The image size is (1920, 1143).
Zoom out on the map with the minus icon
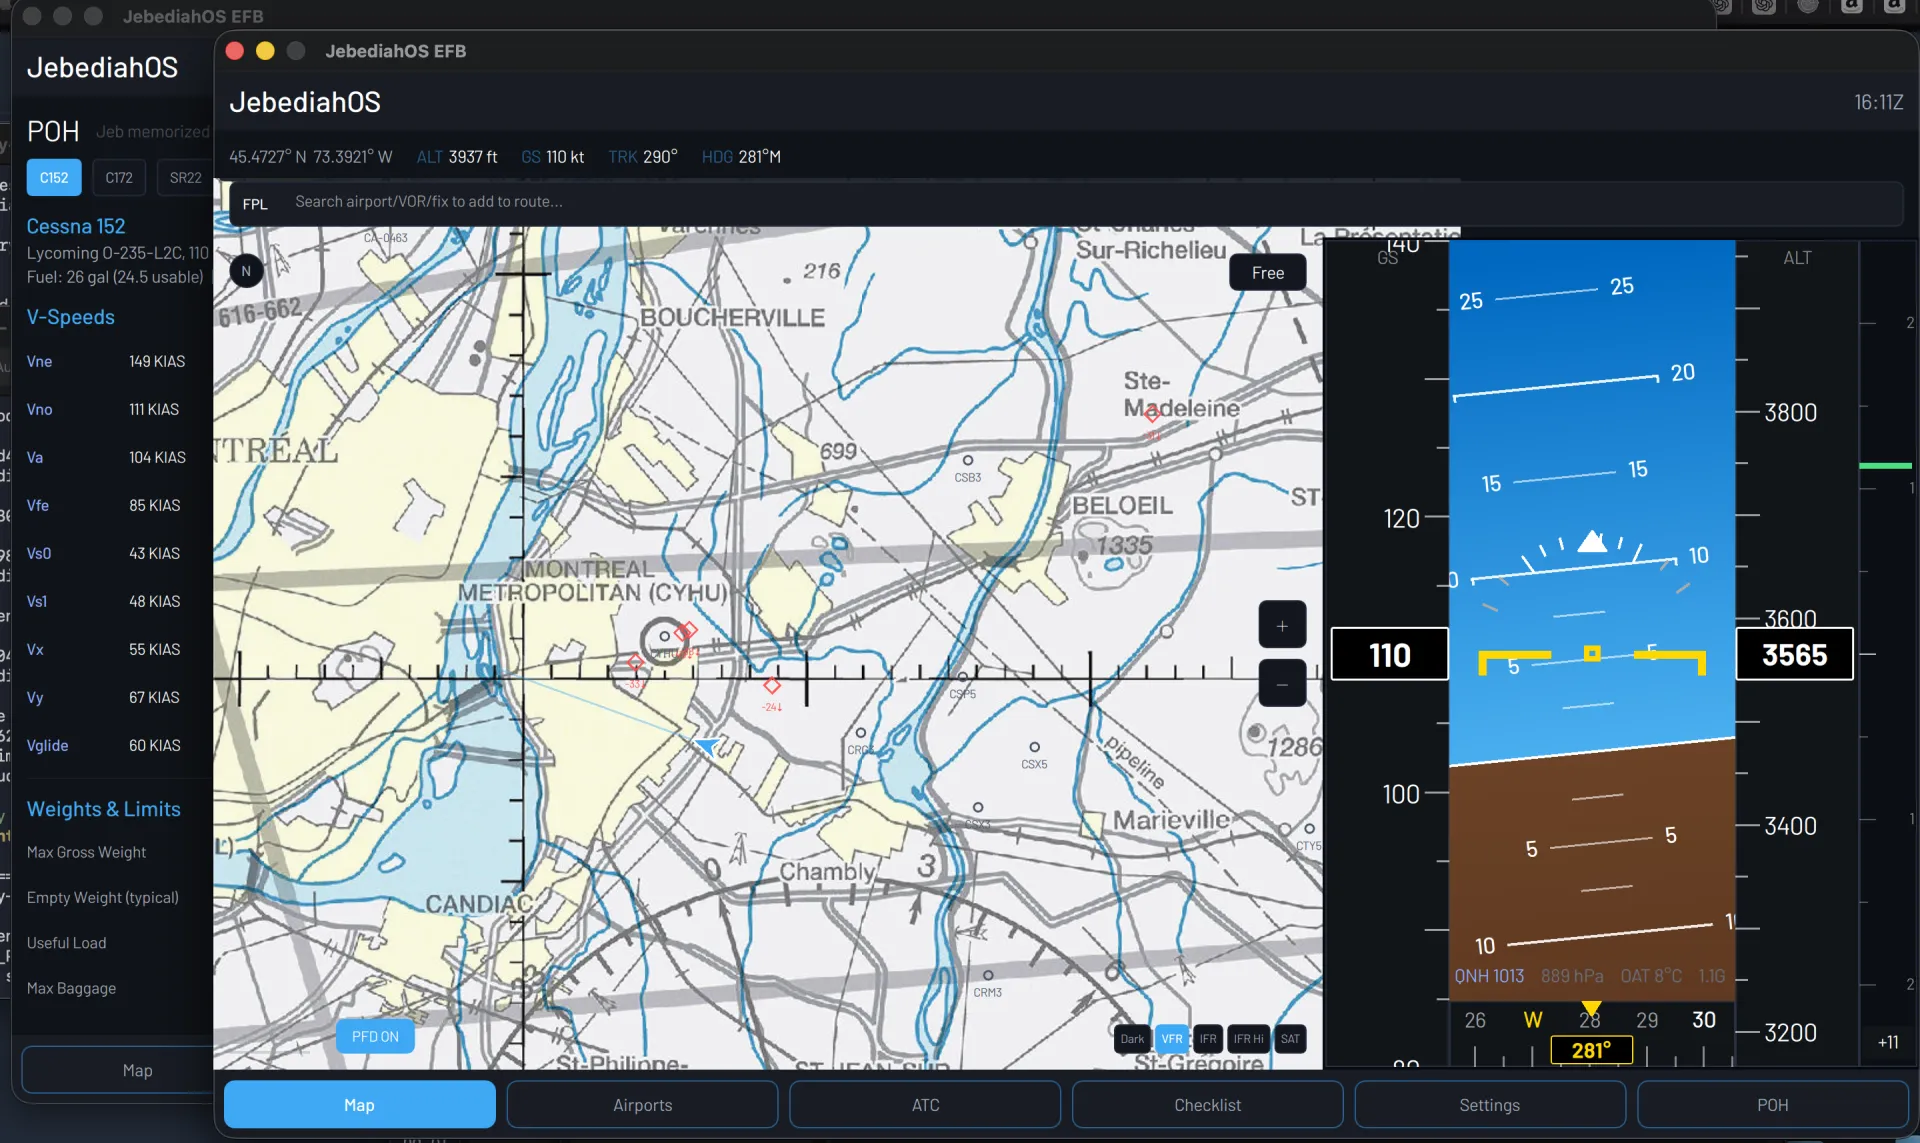(1283, 682)
